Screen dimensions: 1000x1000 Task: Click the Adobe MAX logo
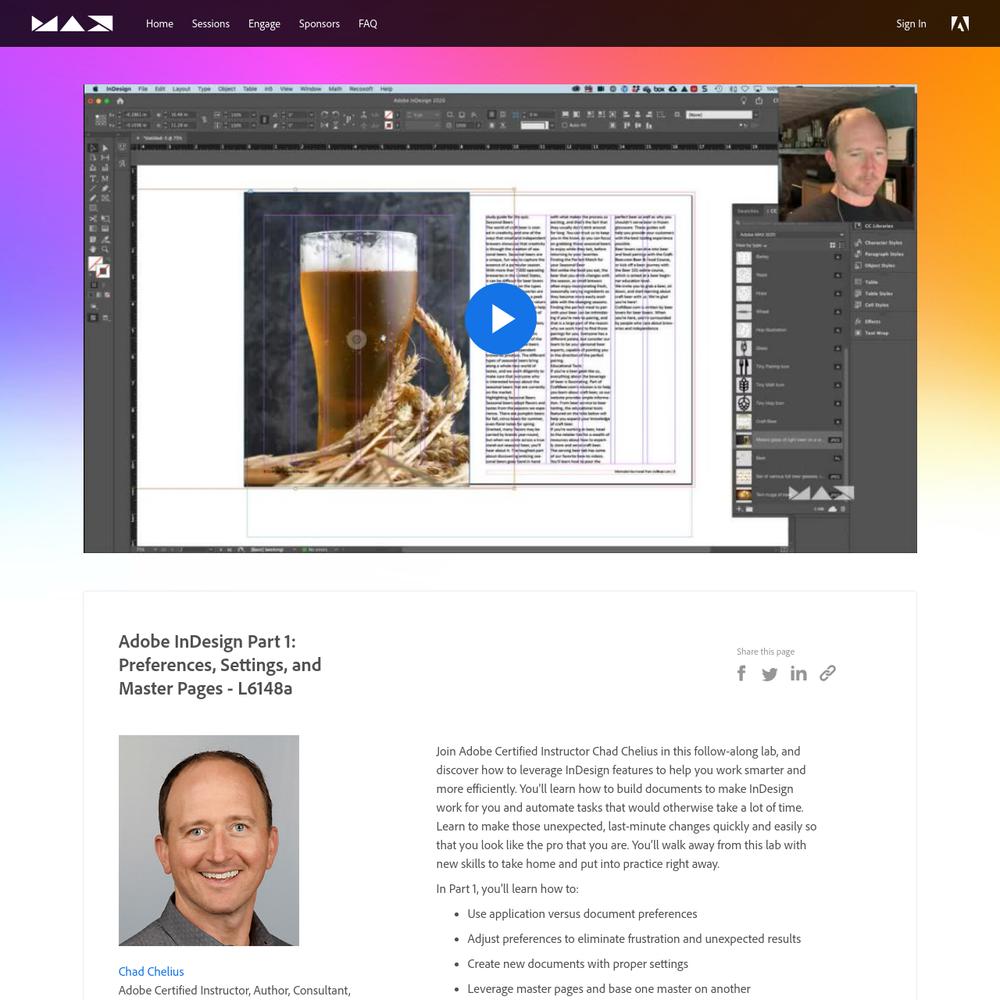[x=72, y=24]
